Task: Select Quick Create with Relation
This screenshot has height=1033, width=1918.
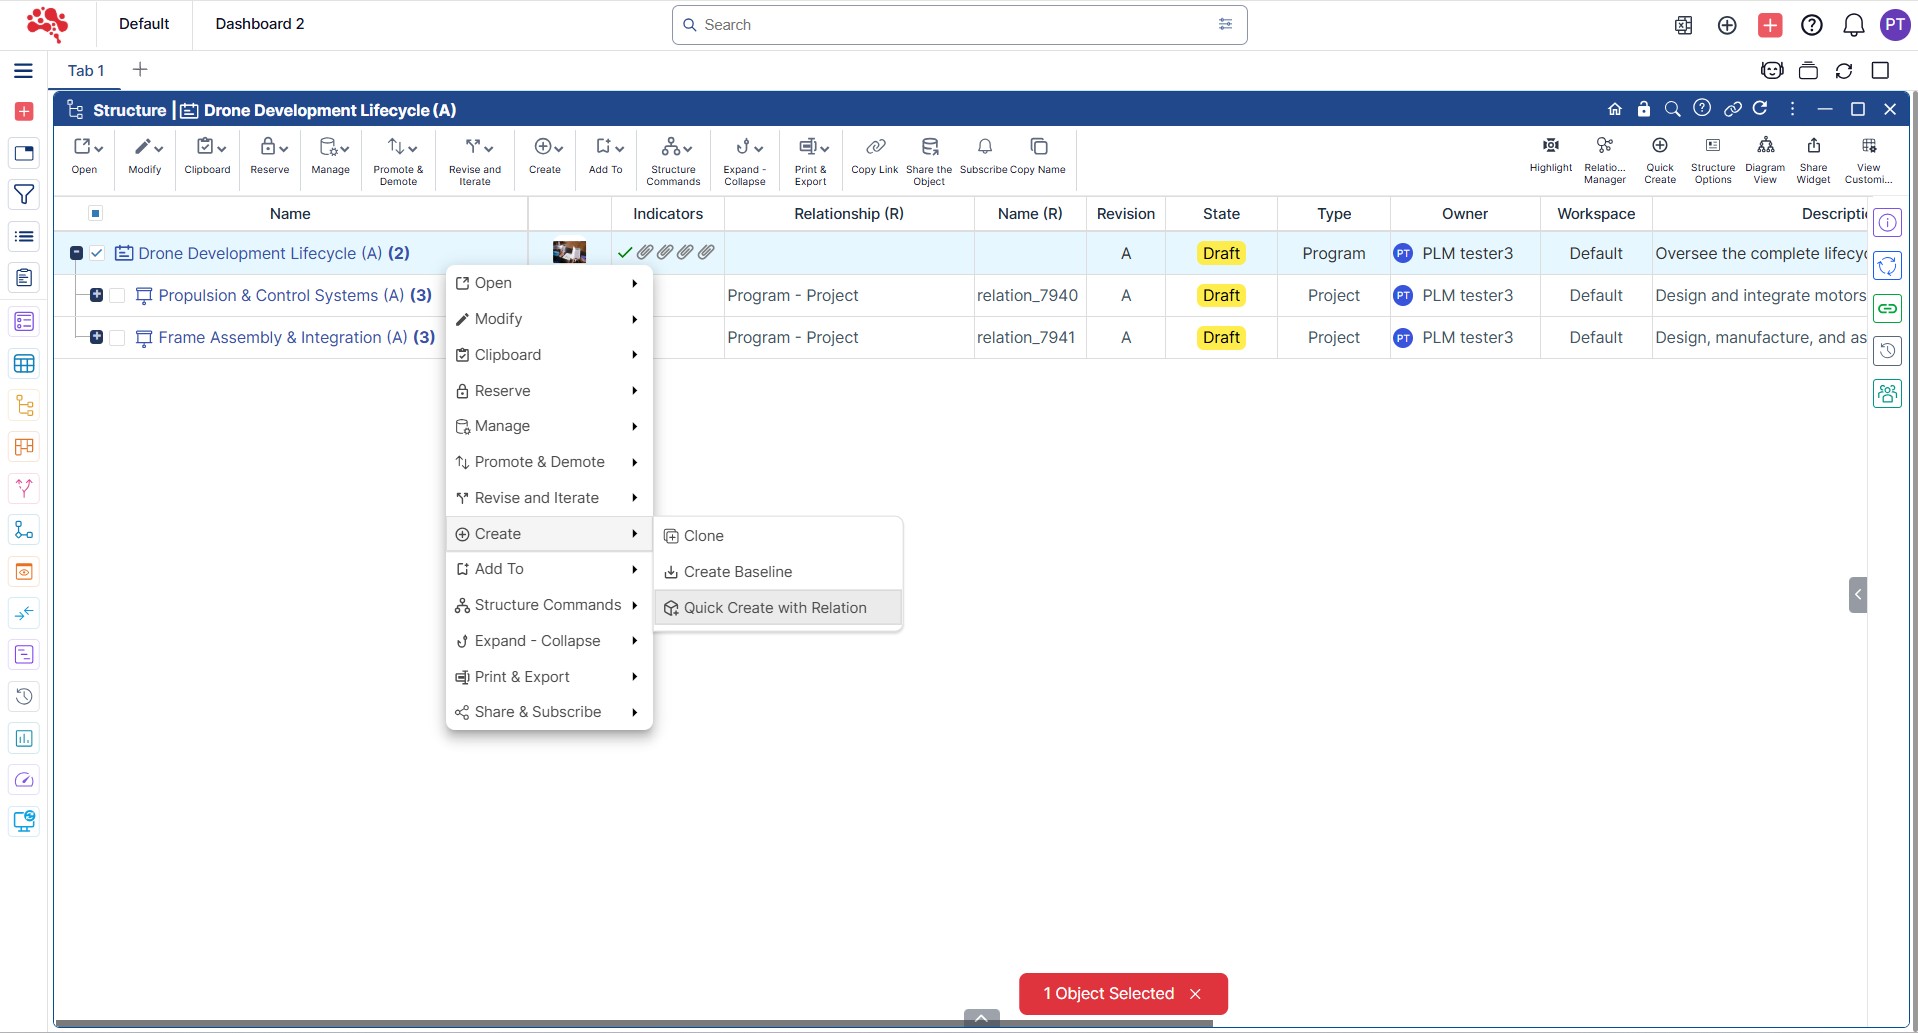Action: [775, 608]
